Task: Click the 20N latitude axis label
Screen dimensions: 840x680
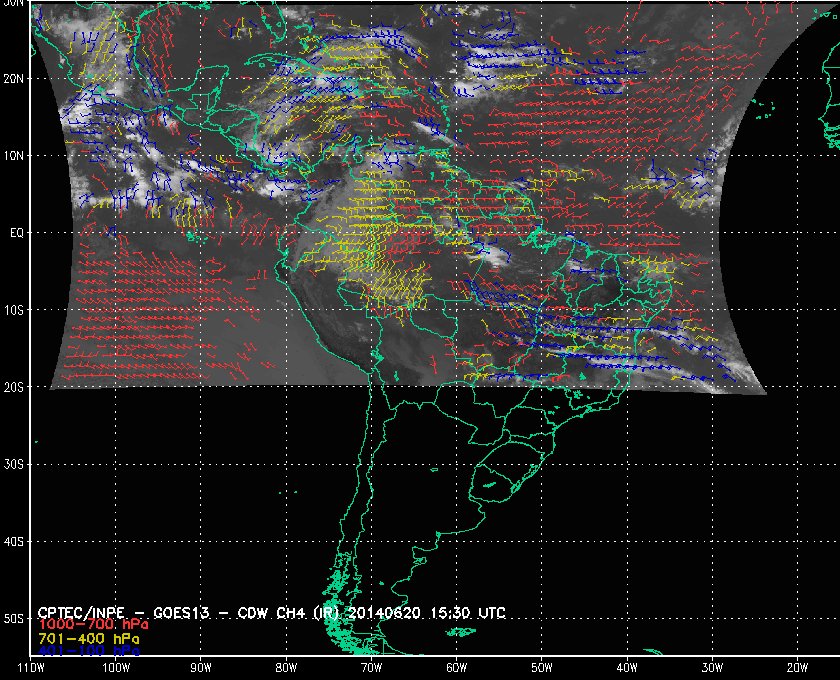Action: pyautogui.click(x=13, y=78)
